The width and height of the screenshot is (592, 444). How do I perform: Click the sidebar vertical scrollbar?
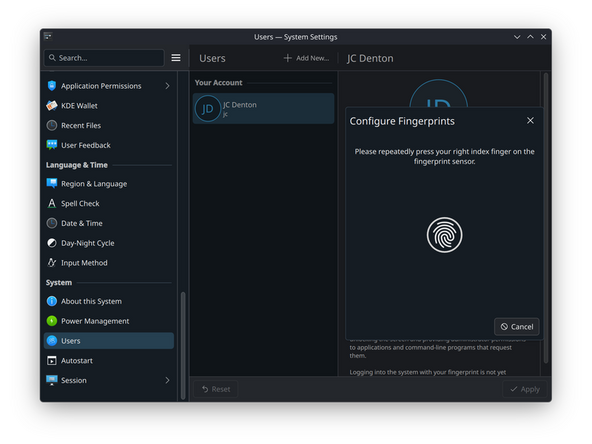183,345
